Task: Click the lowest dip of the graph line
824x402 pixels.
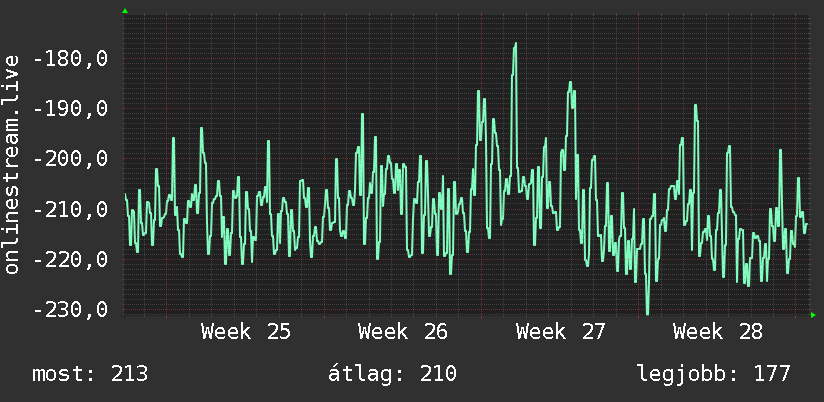Action: pos(647,313)
